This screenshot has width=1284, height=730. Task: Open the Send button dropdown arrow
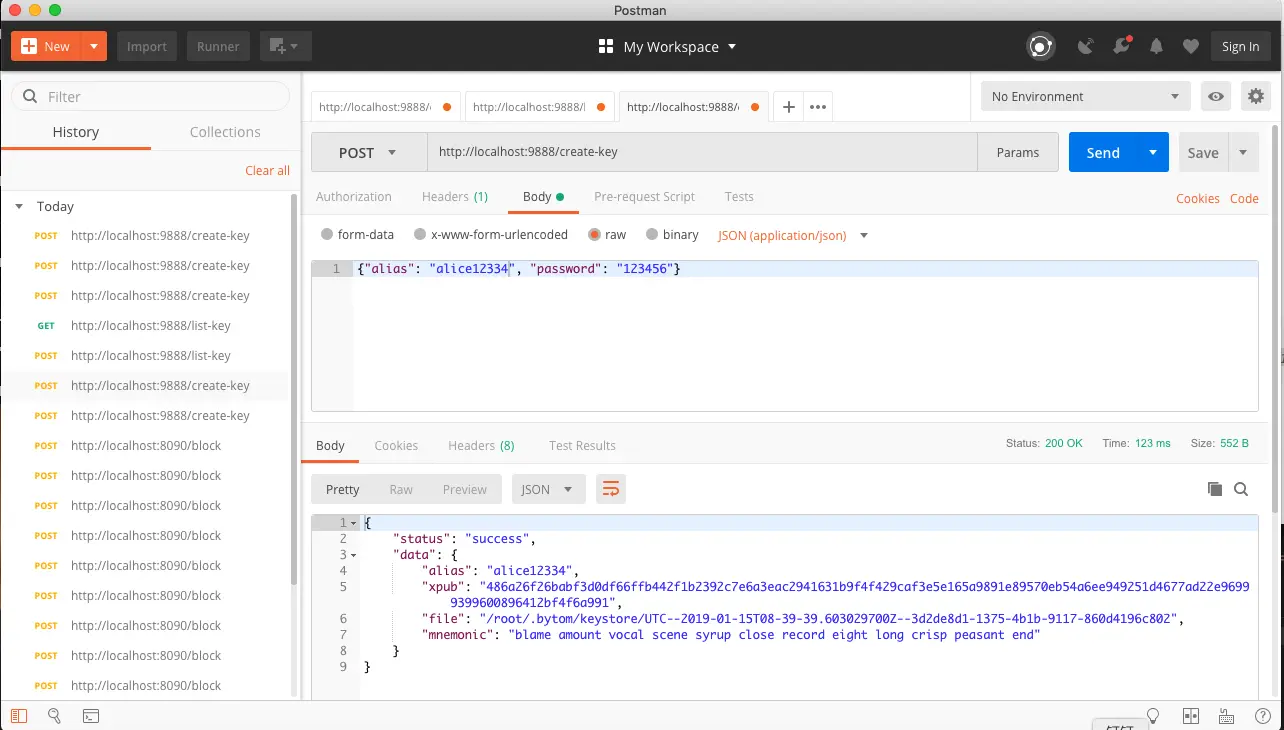1153,153
